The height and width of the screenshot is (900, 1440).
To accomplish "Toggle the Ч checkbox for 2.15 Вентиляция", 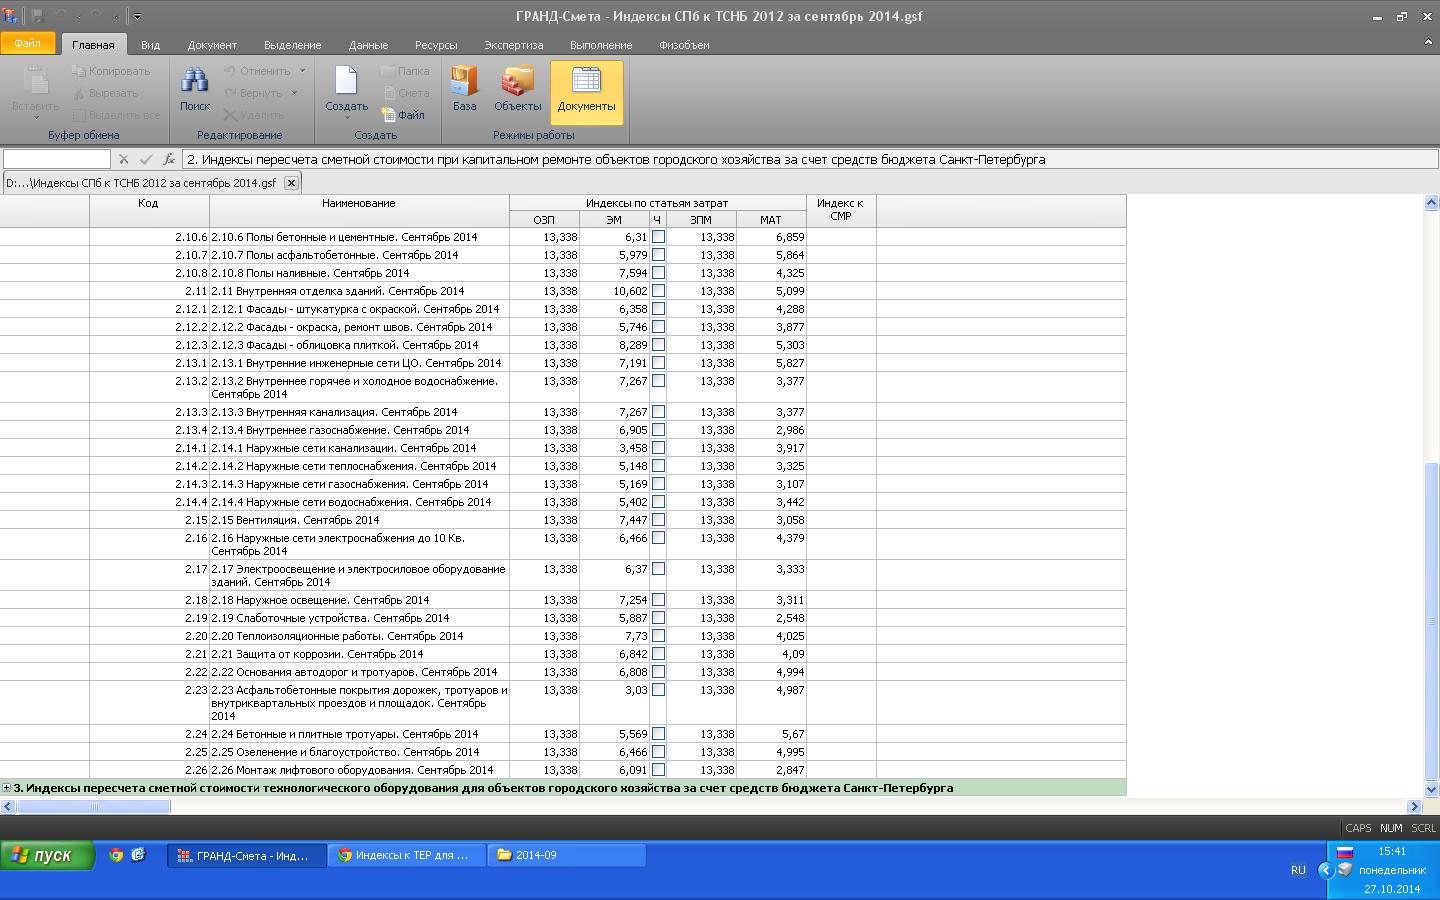I will 658,520.
